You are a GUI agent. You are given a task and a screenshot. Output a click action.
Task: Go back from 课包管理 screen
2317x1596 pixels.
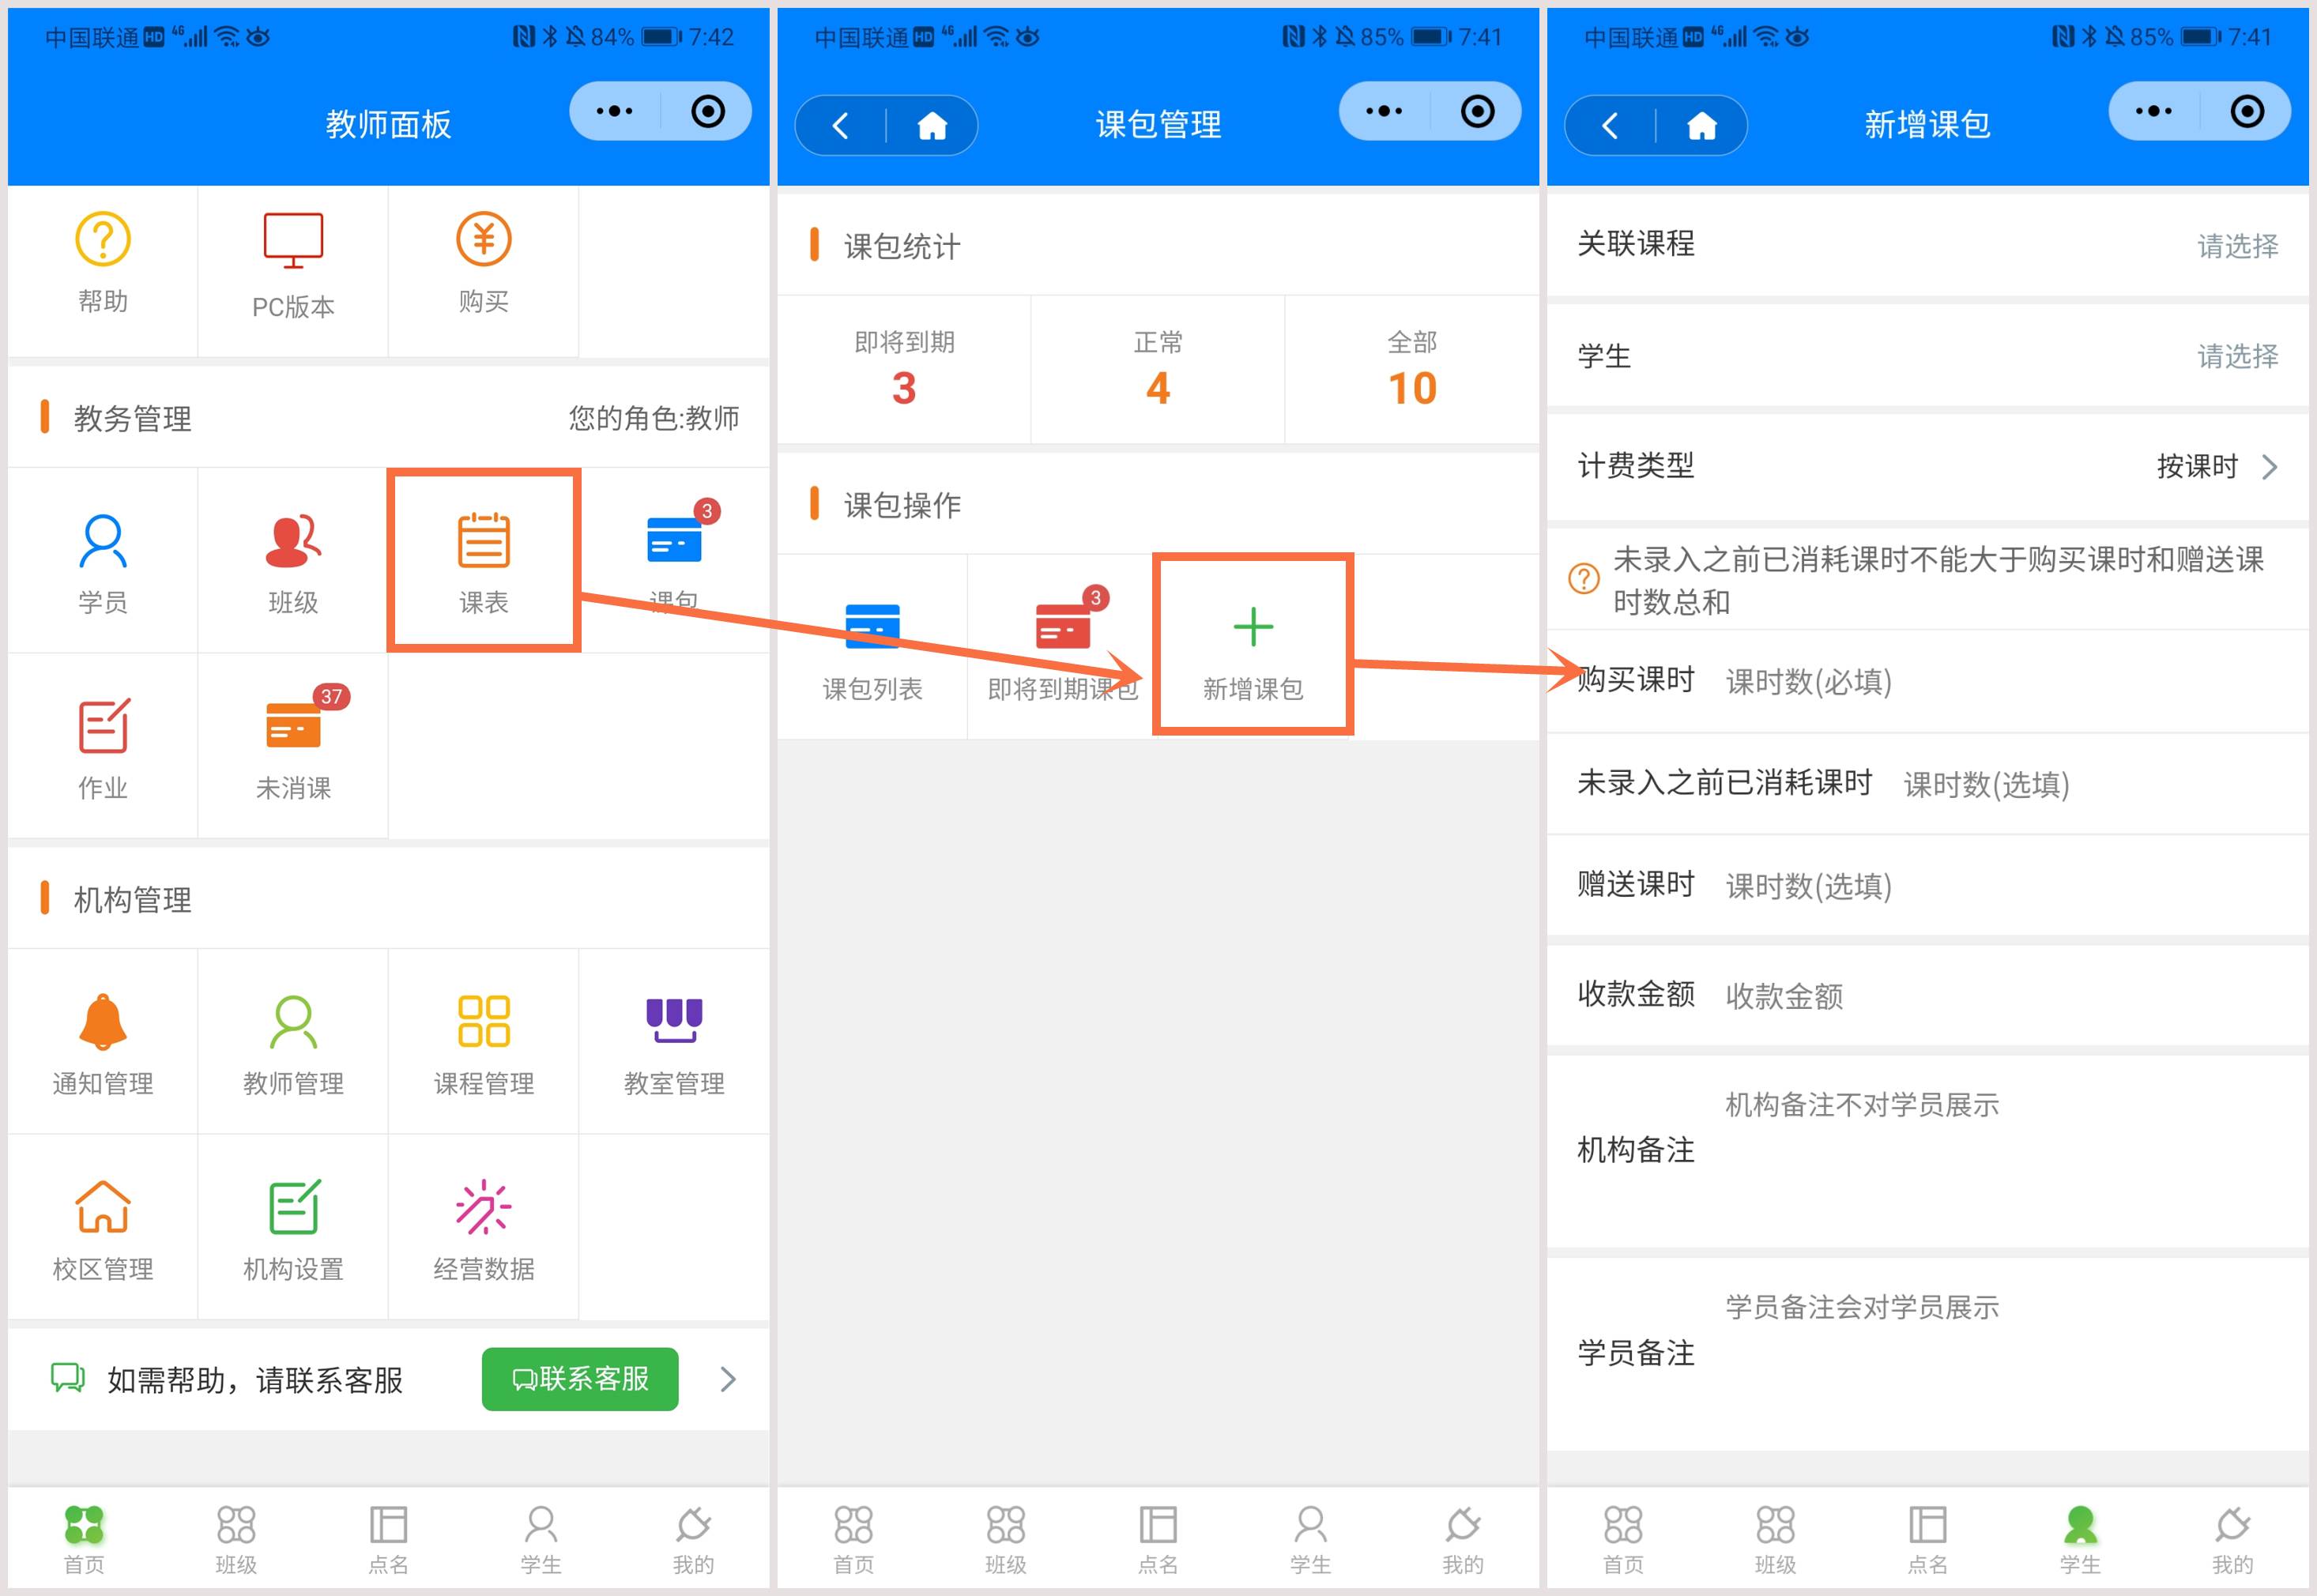point(840,126)
